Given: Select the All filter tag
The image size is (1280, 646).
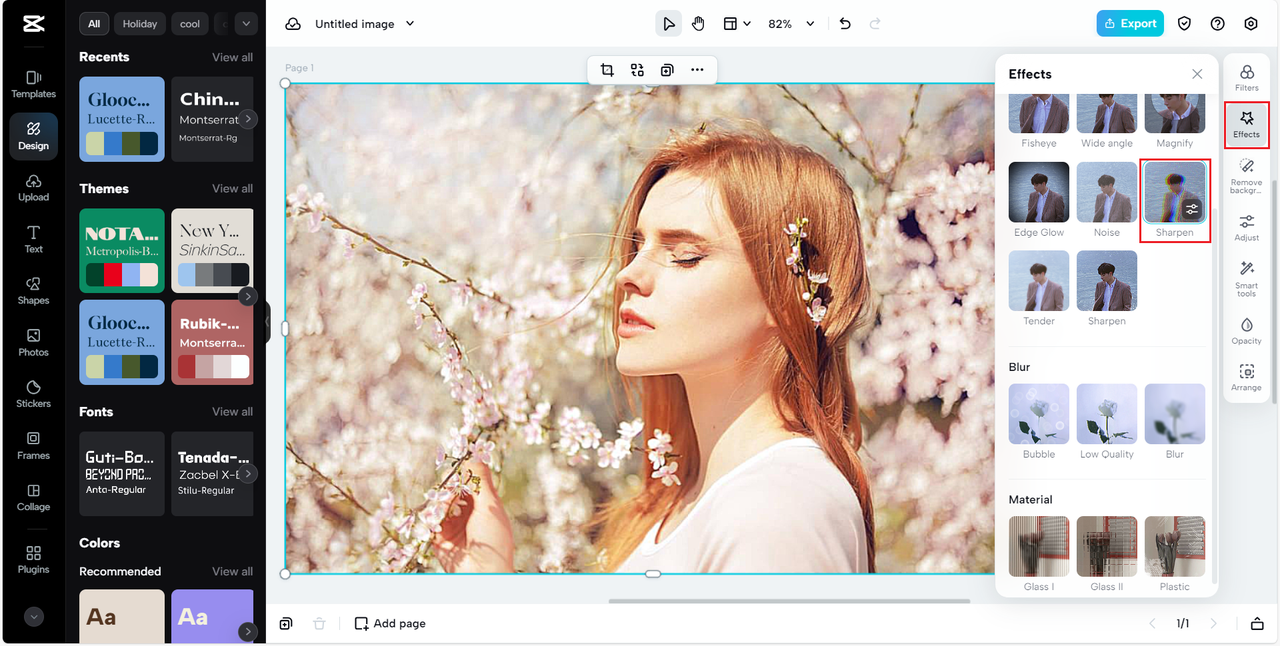Looking at the screenshot, I should [94, 23].
